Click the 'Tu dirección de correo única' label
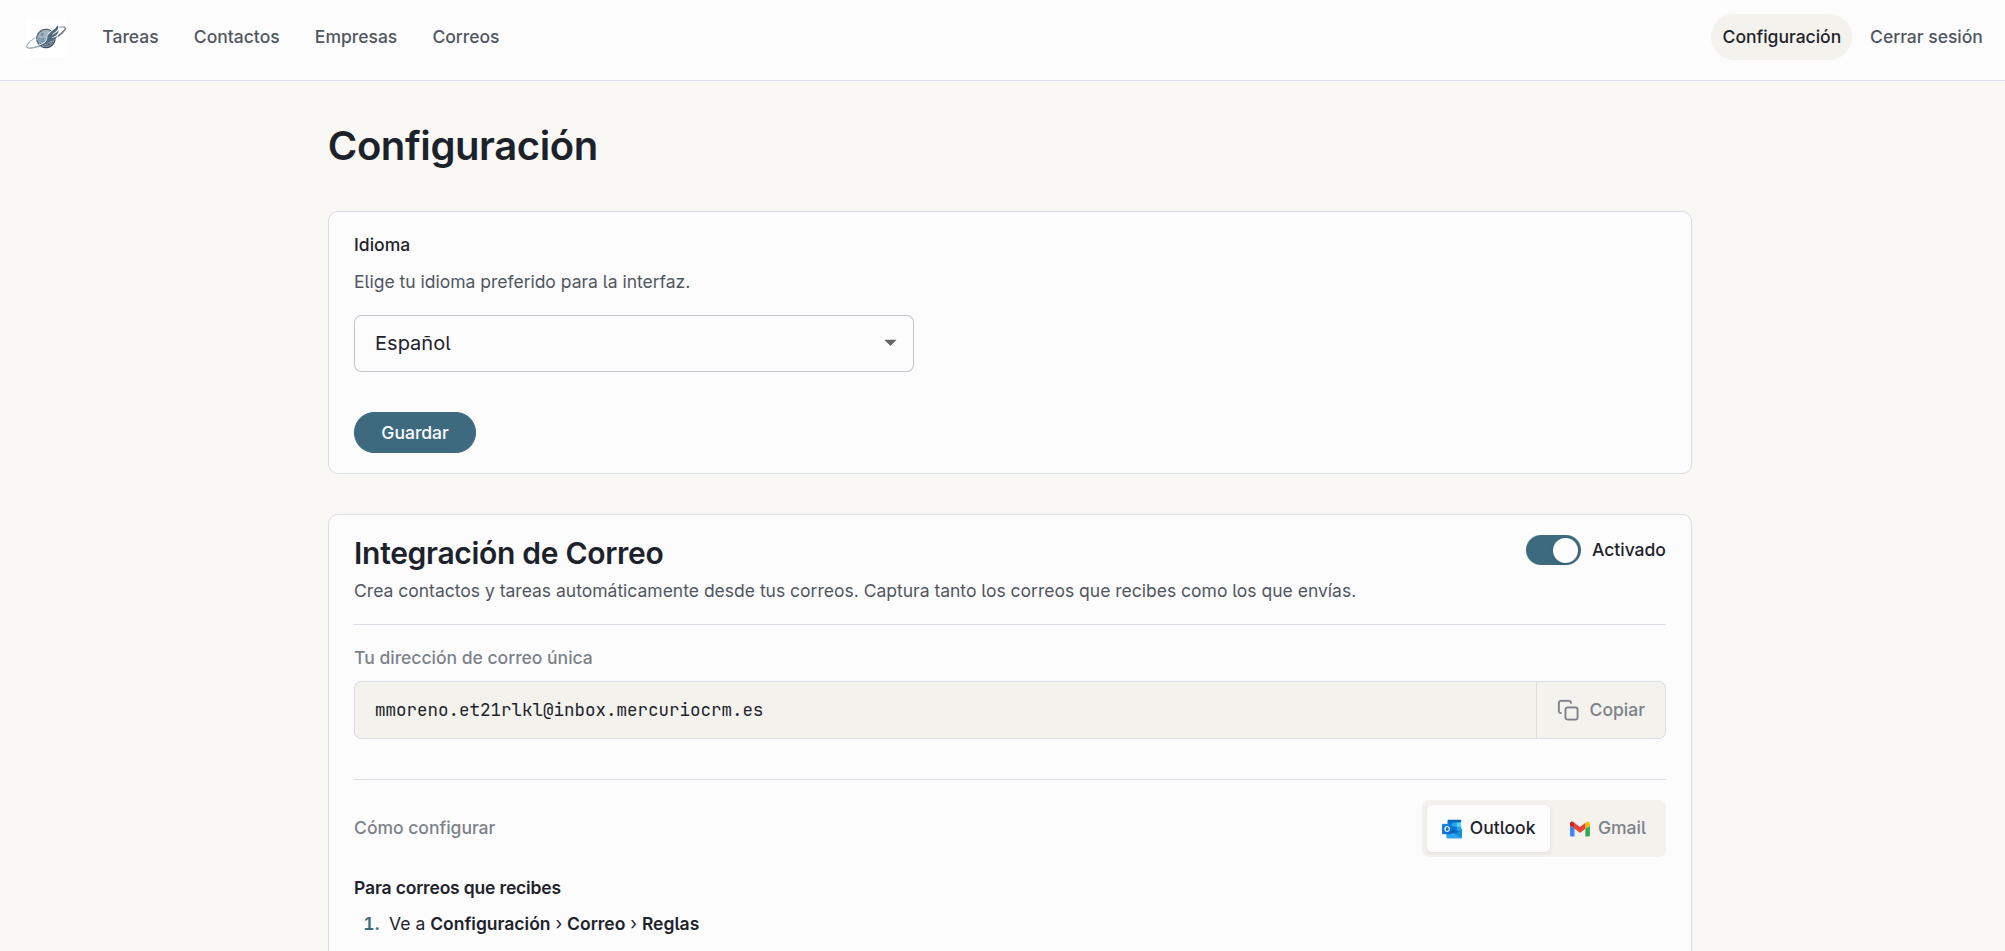 473,658
